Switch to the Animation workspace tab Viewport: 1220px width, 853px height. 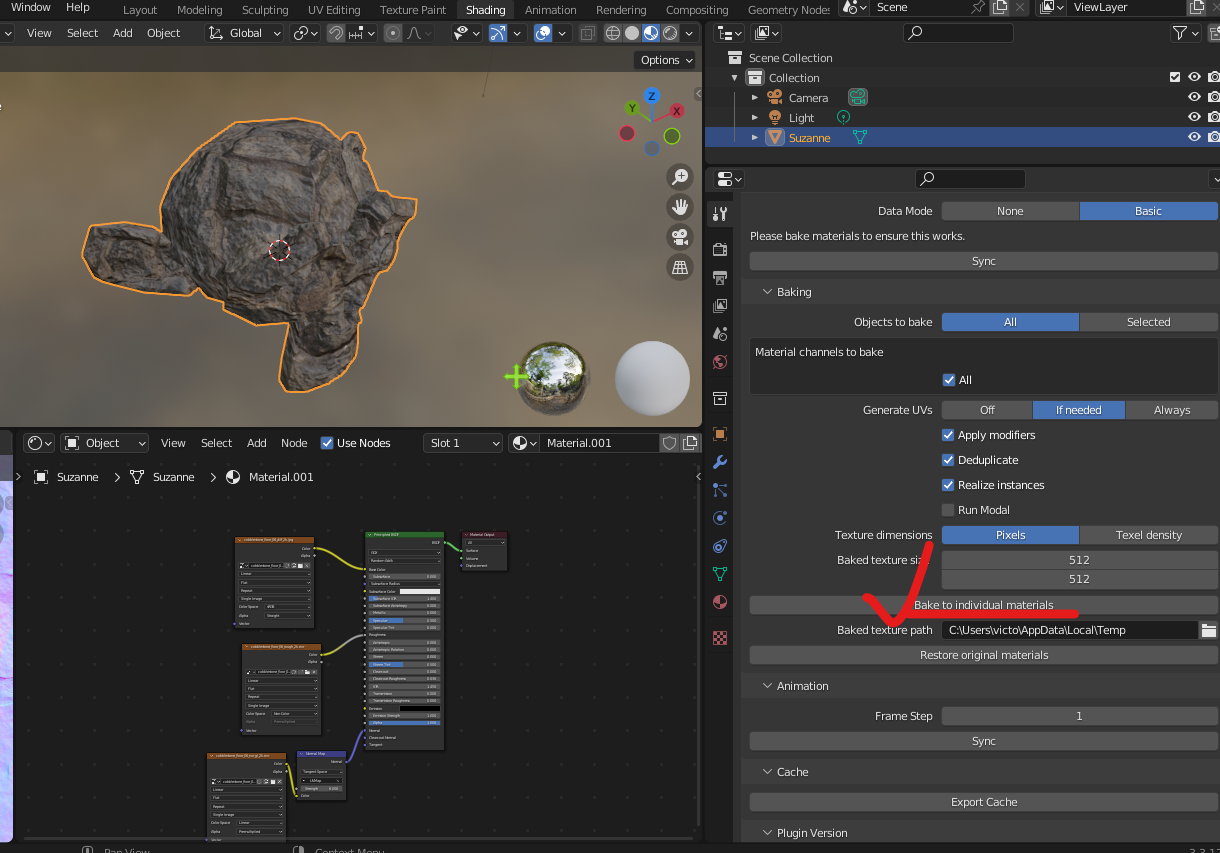(x=550, y=10)
